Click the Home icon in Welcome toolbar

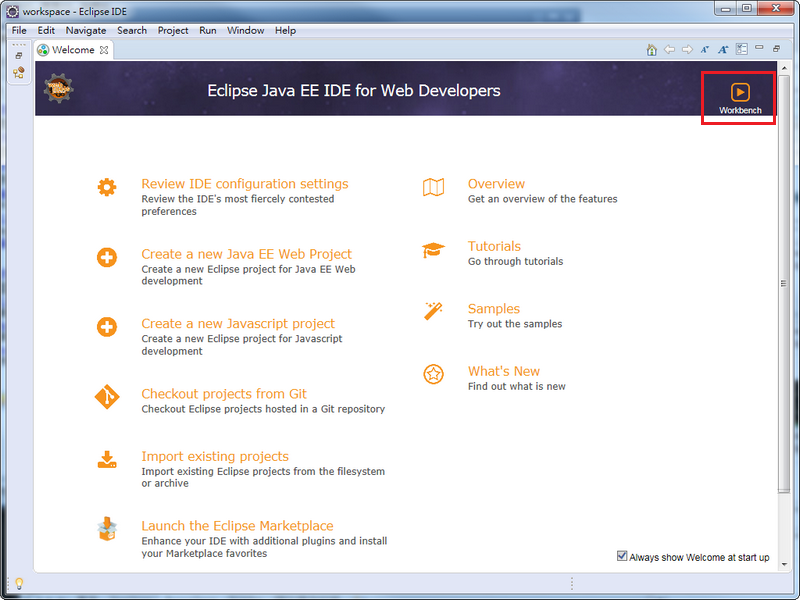(652, 49)
